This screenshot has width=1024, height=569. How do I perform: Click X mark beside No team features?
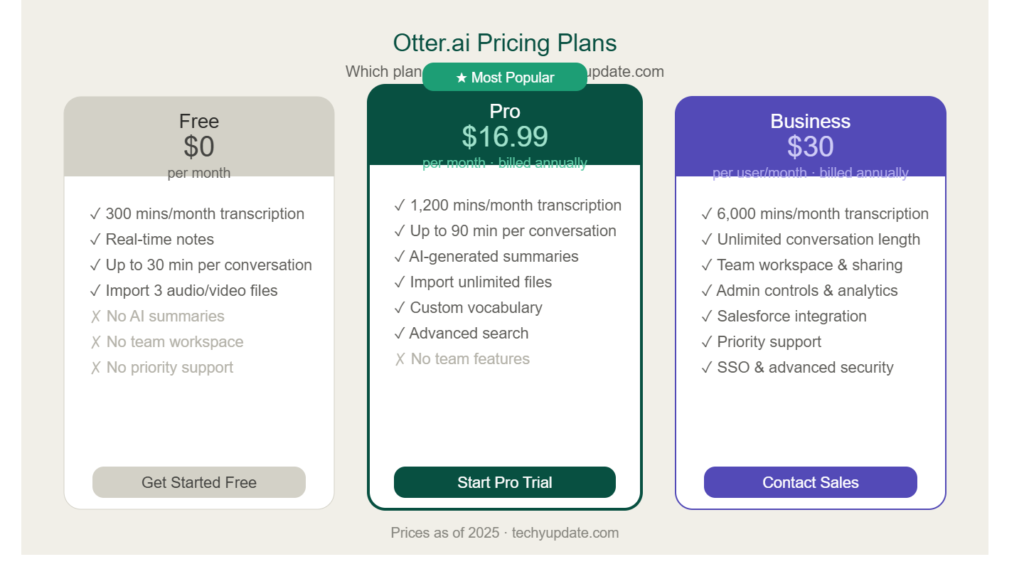pos(400,359)
